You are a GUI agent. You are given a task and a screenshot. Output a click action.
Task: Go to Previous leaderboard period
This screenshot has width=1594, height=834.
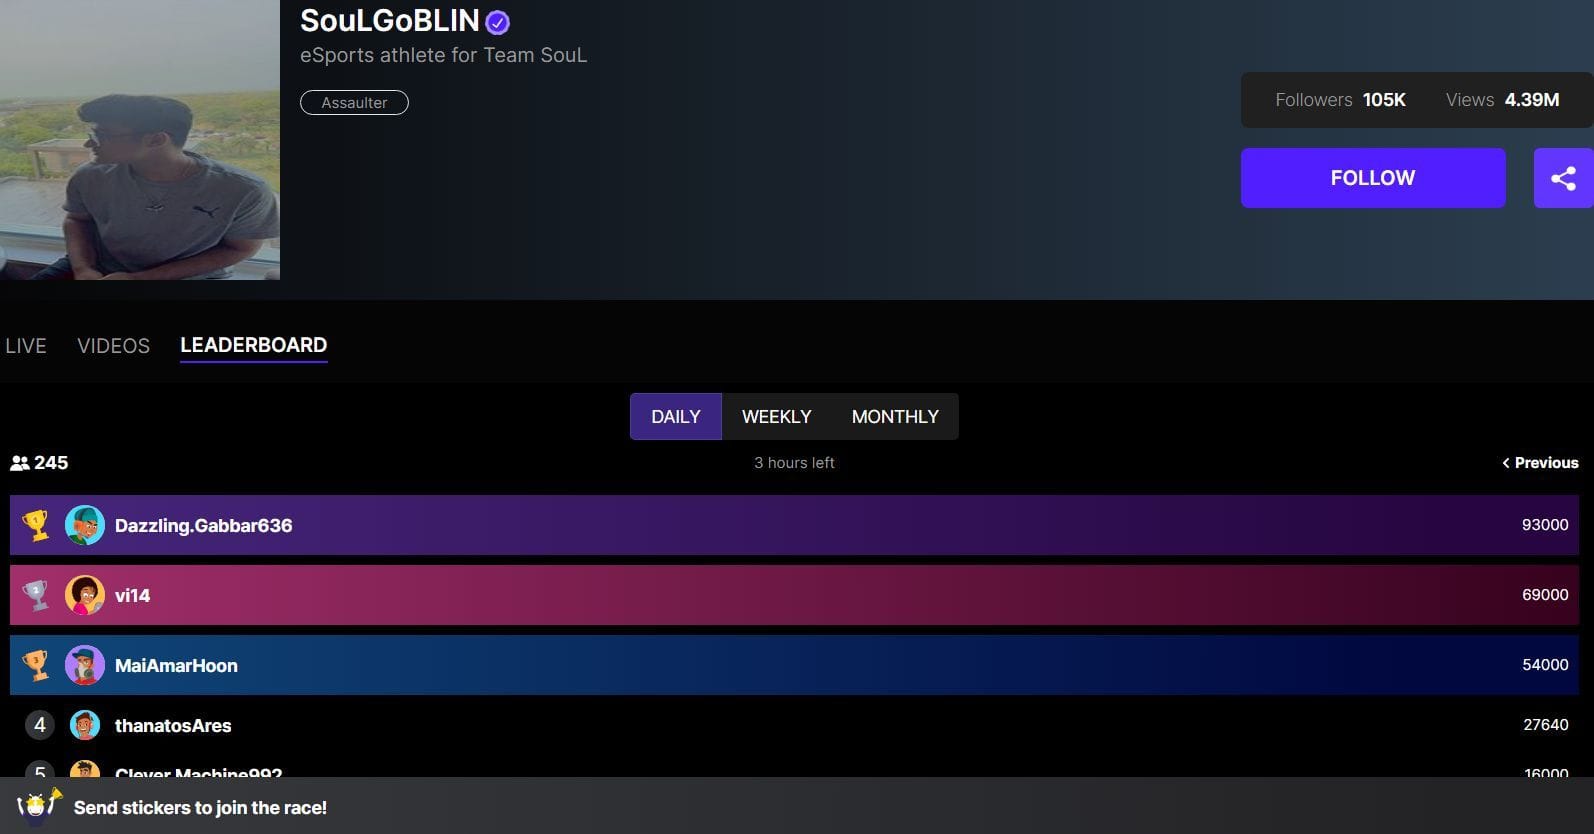[x=1540, y=463]
